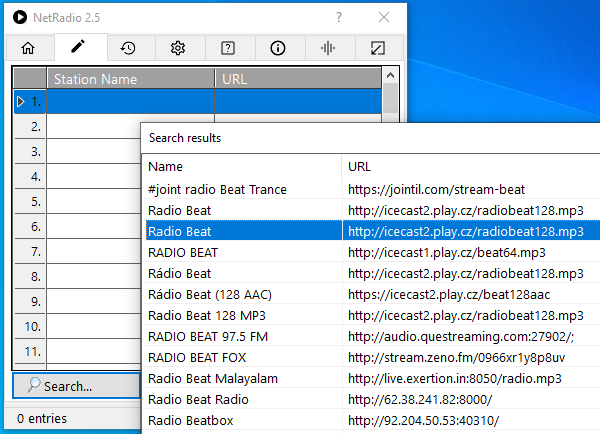Select Radio Beat 128 MP3 result
Screen dimensions: 600x434
point(207,316)
